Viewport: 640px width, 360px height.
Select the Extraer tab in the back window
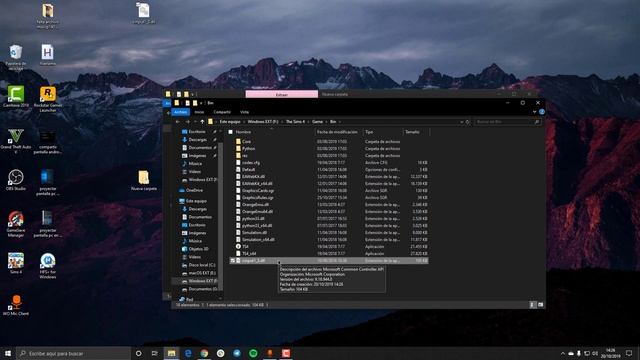point(282,94)
